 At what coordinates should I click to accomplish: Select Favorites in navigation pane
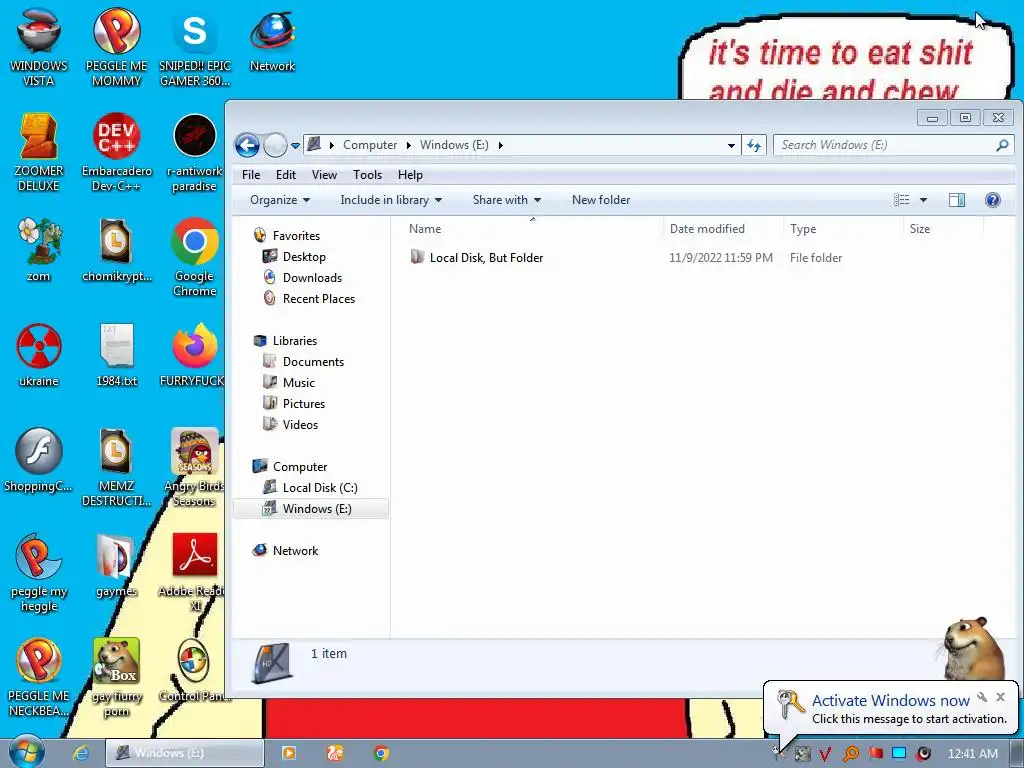click(296, 236)
